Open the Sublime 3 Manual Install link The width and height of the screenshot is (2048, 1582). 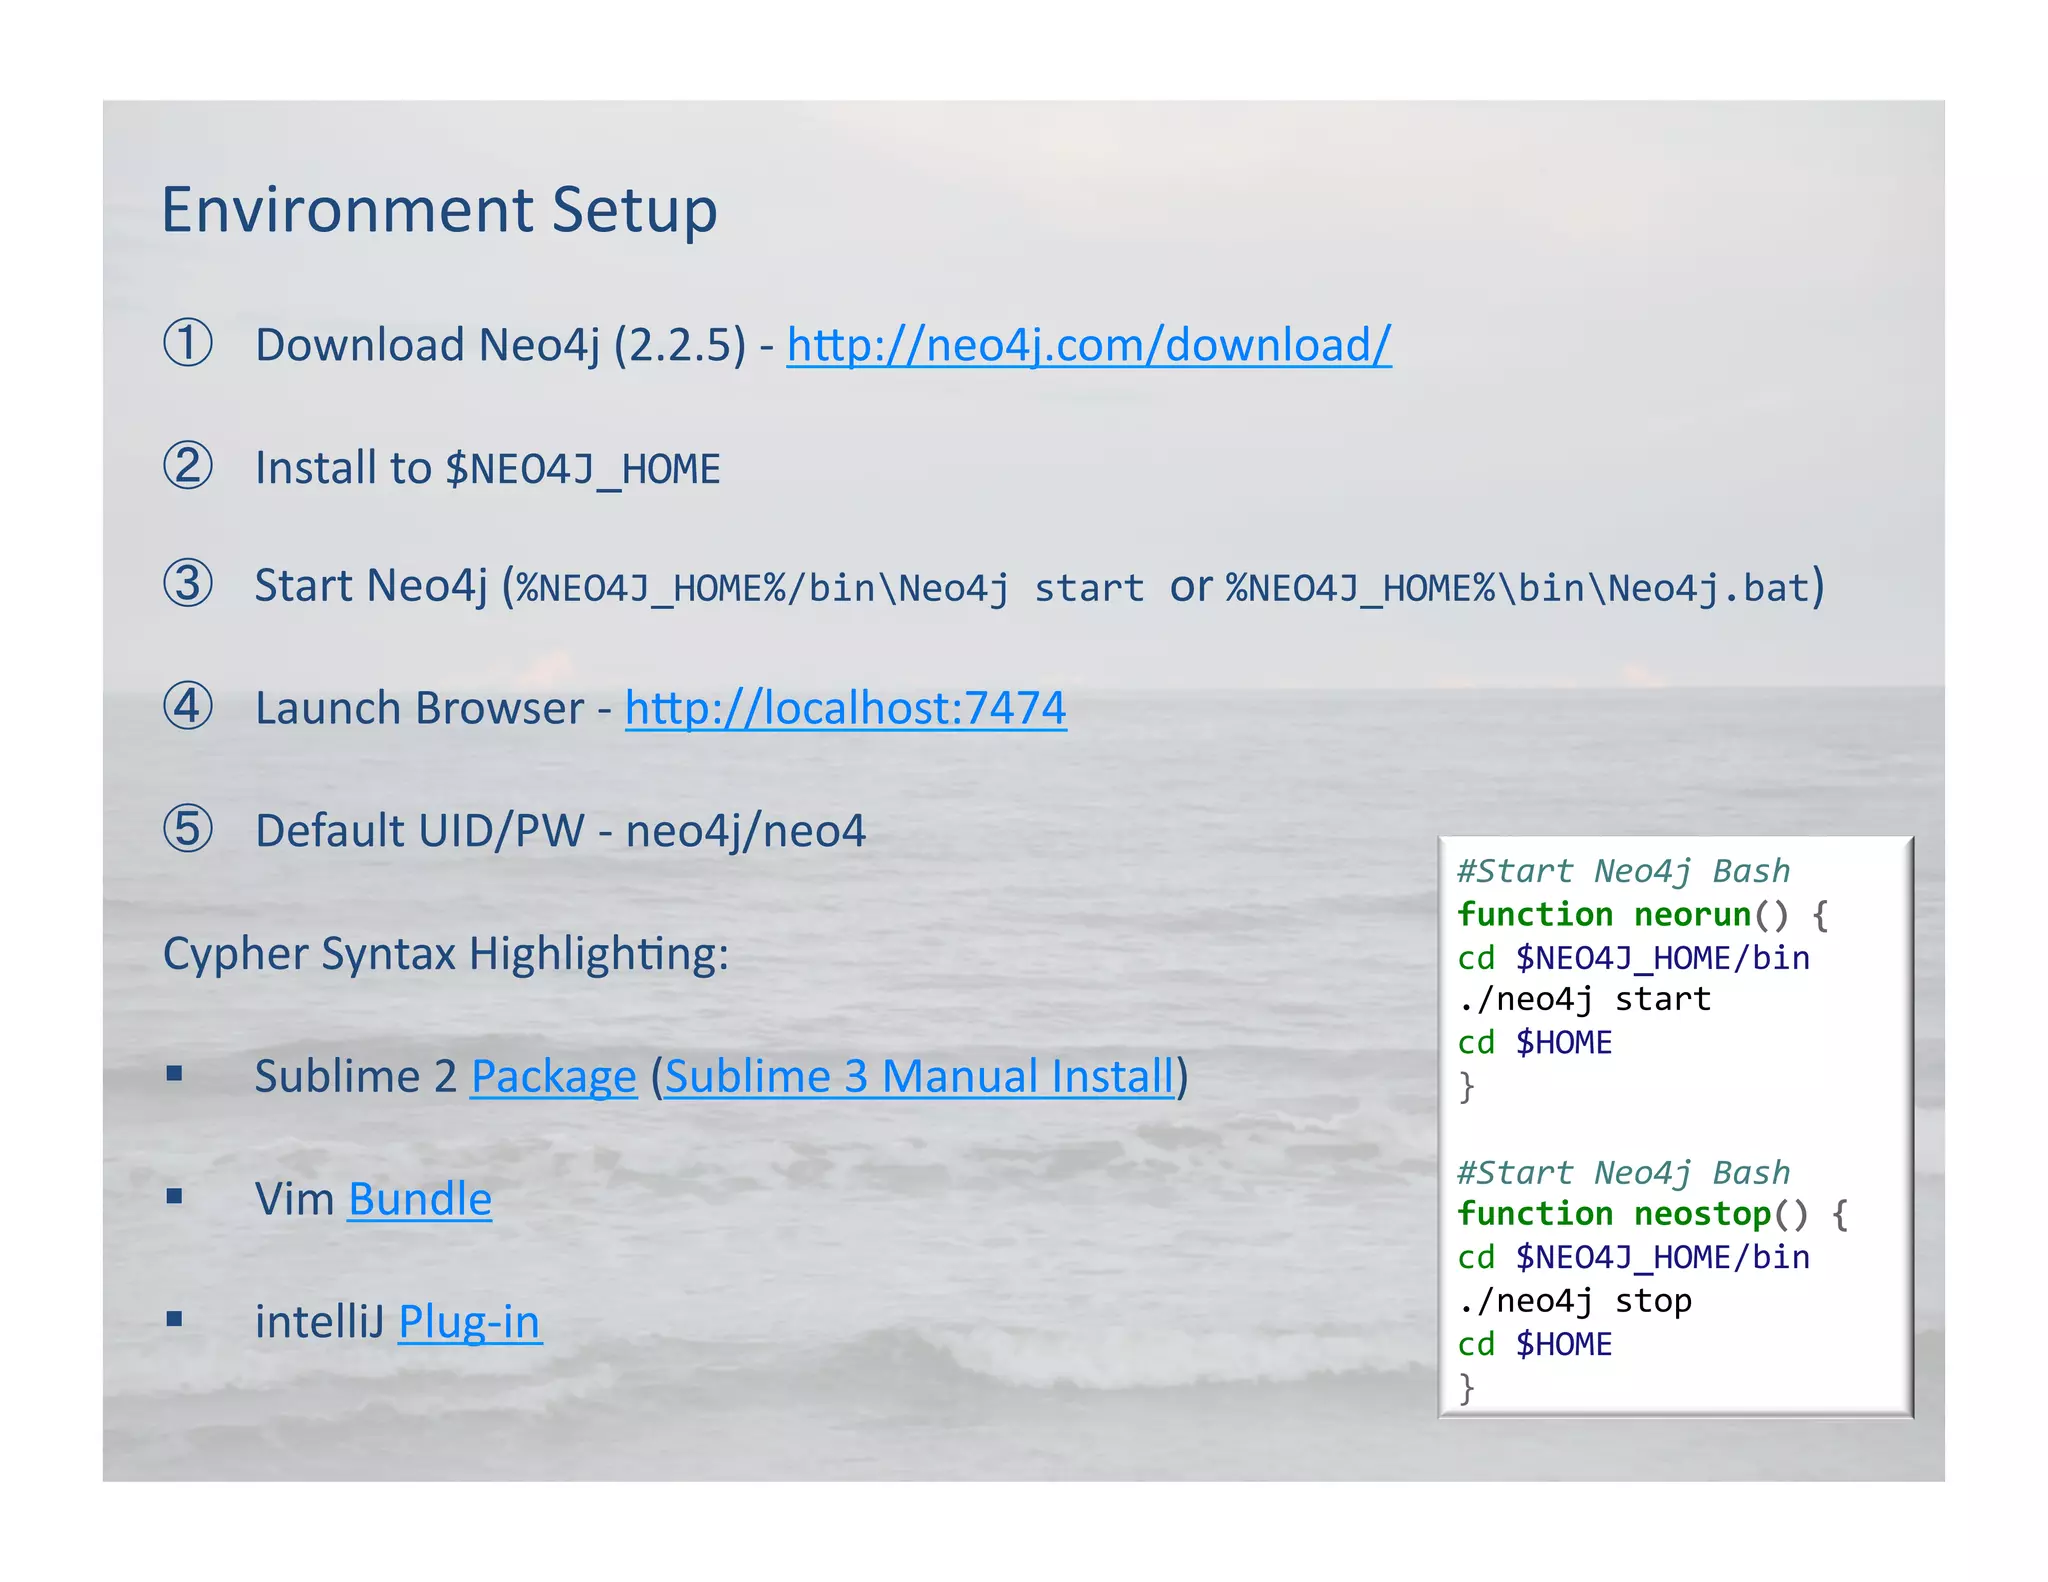(919, 1077)
